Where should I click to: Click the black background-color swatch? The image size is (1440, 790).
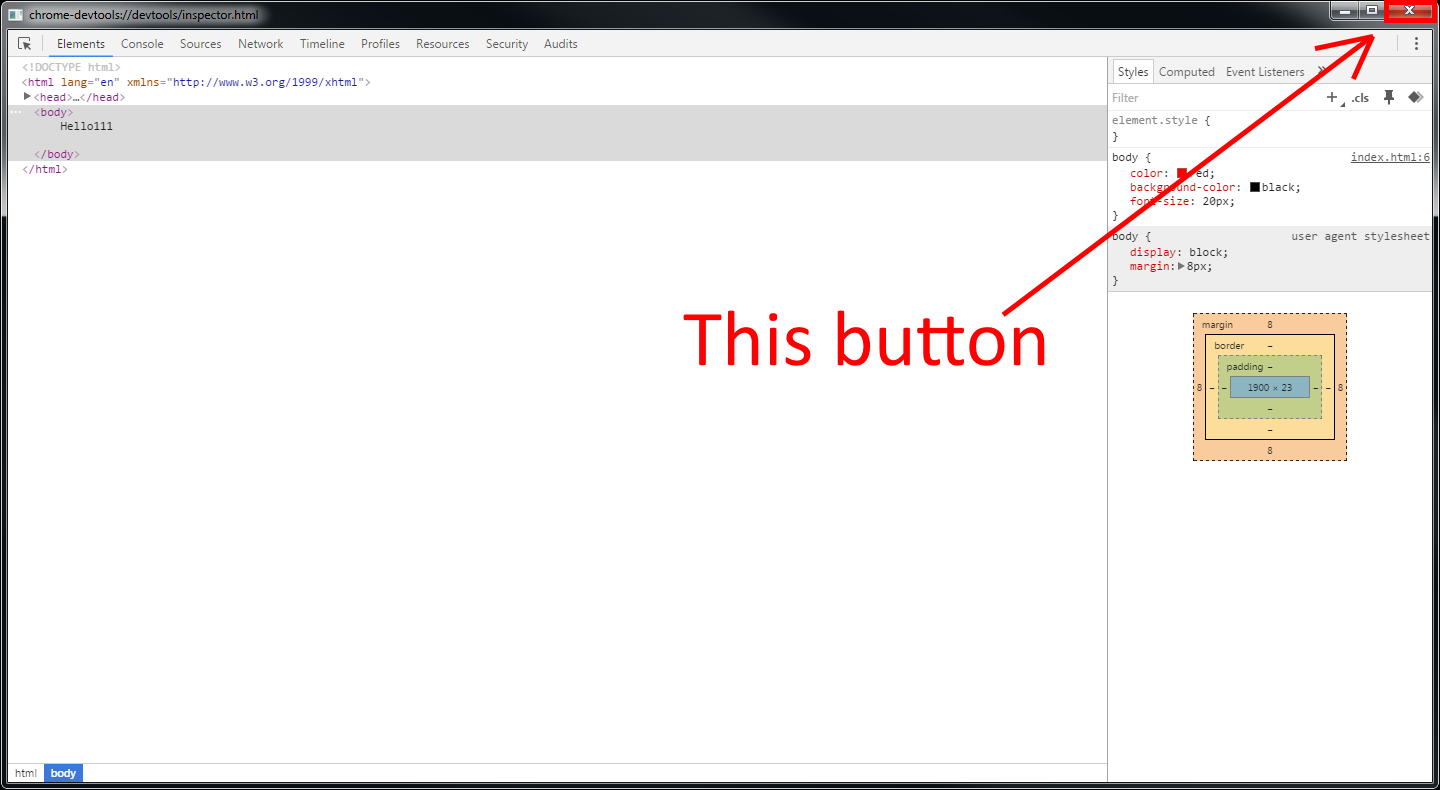point(1255,187)
